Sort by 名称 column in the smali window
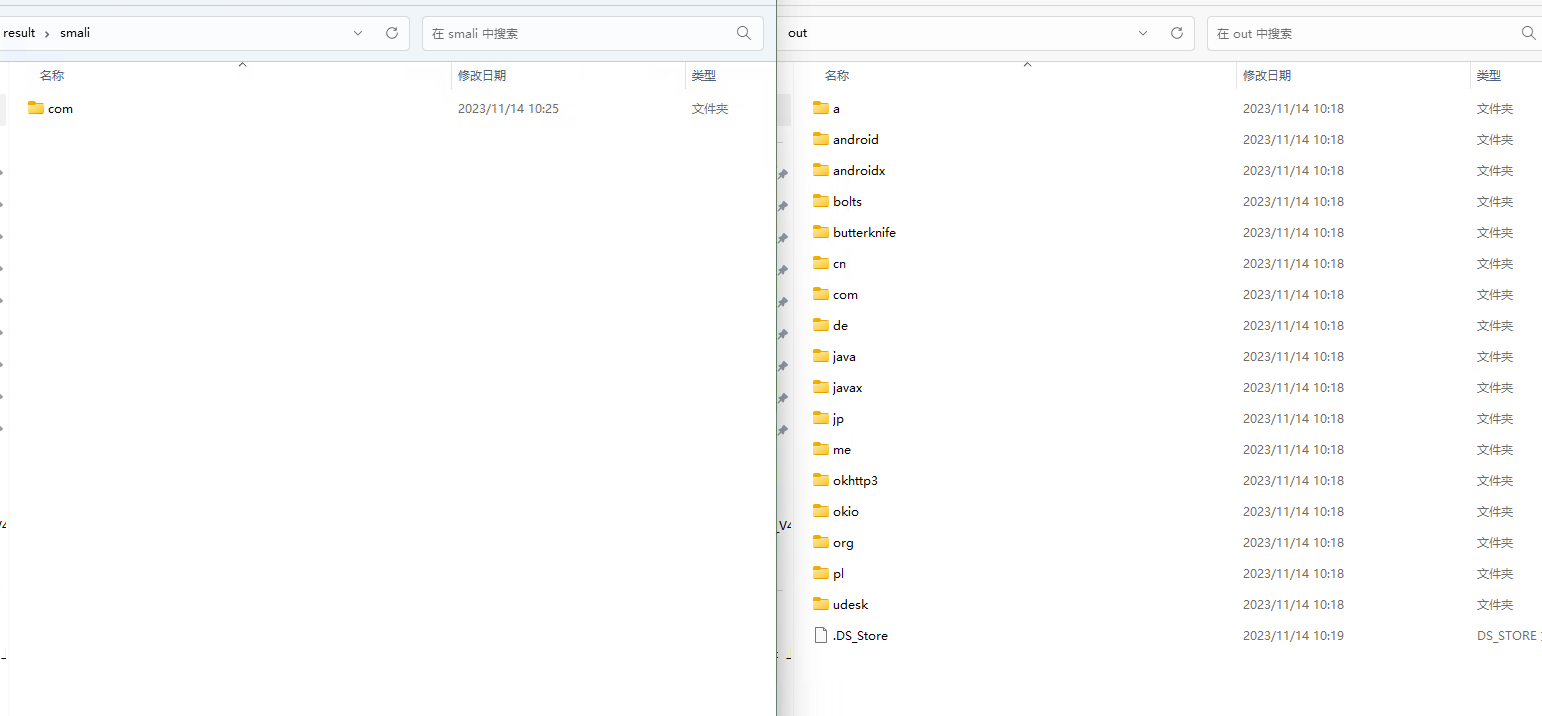 [x=52, y=75]
